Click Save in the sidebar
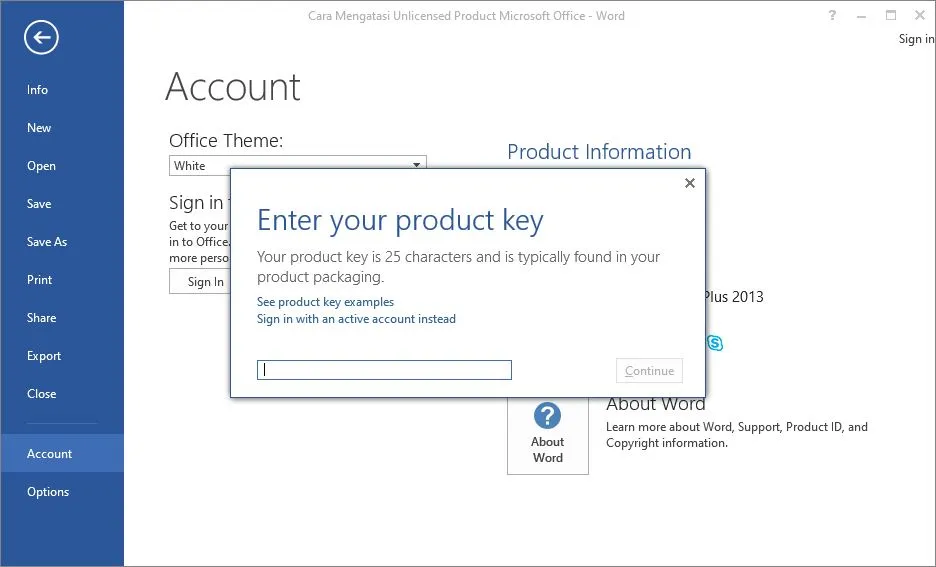This screenshot has width=936, height=567. 39,204
